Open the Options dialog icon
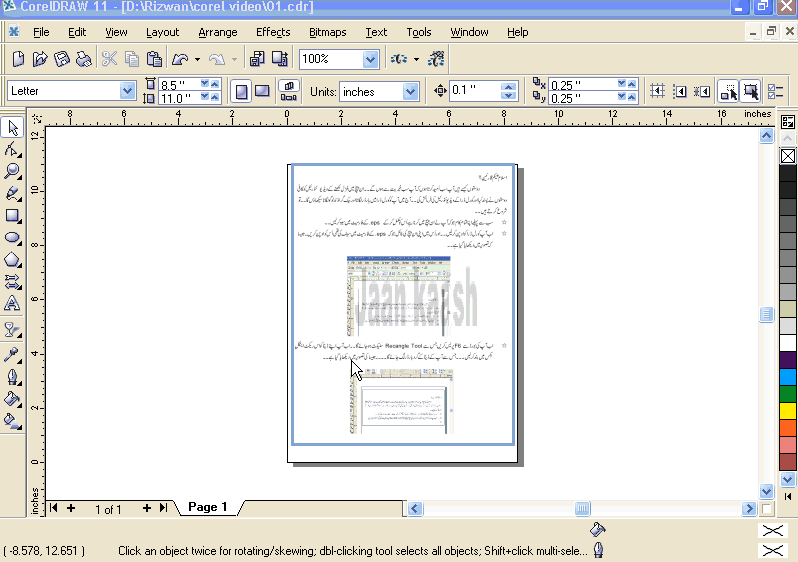Viewport: 798px width, 562px height. point(776,92)
